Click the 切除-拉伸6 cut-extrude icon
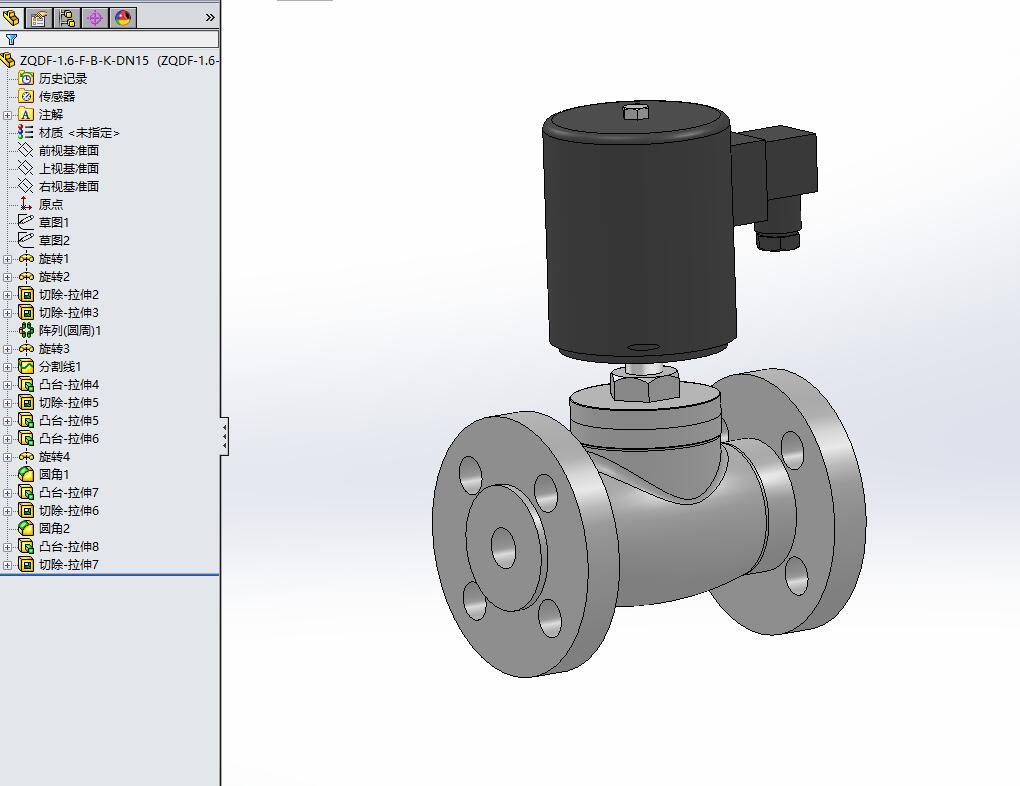Screen dimensions: 1020x786 pos(25,510)
